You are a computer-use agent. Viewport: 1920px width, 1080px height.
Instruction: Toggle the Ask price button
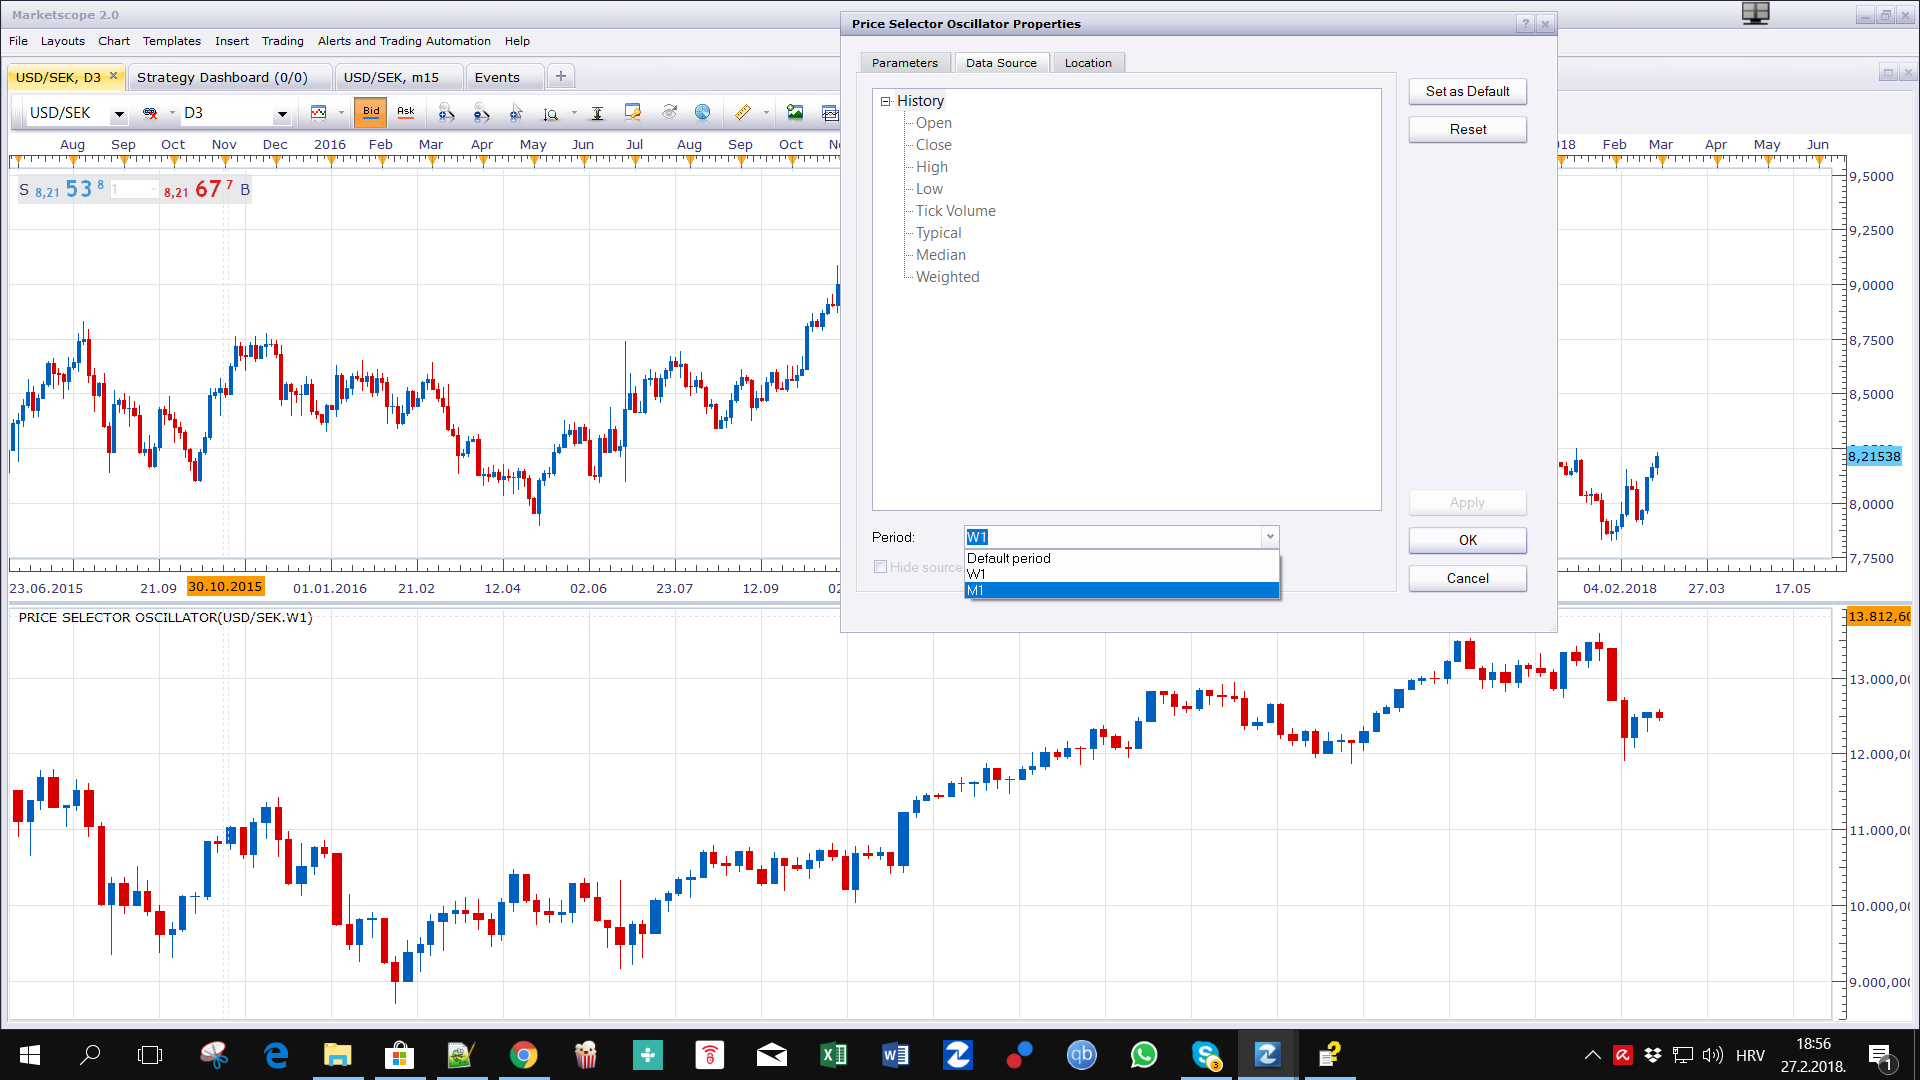tap(406, 112)
